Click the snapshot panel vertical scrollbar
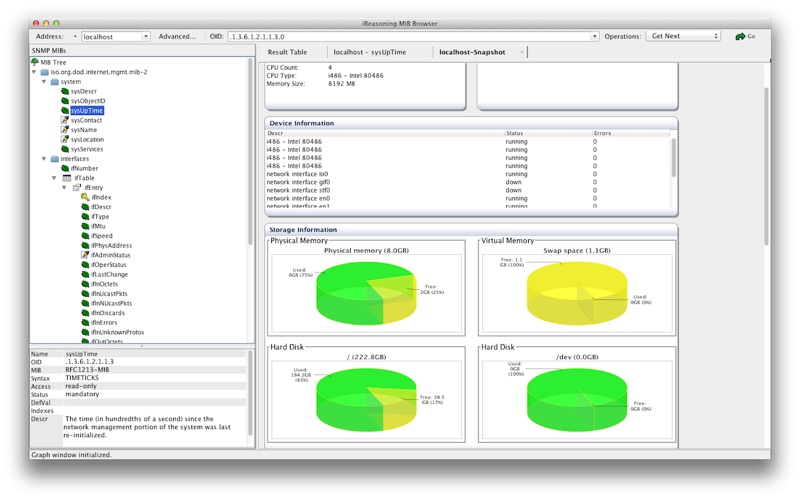 point(766,167)
